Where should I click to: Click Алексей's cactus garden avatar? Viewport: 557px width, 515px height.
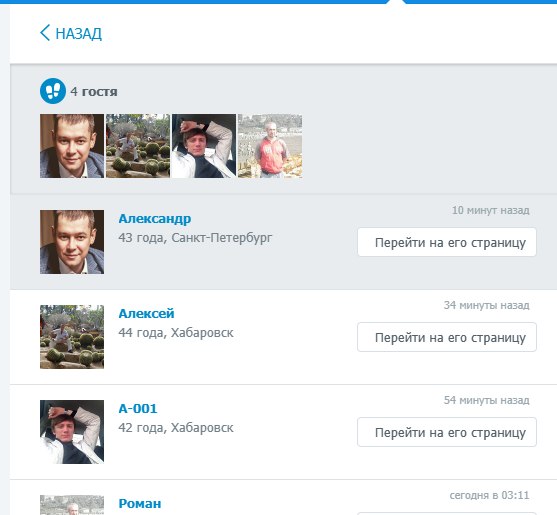(x=72, y=337)
